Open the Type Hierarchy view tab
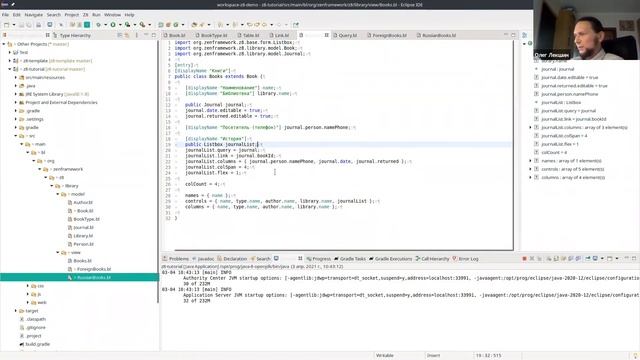640x360 pixels. click(71, 36)
